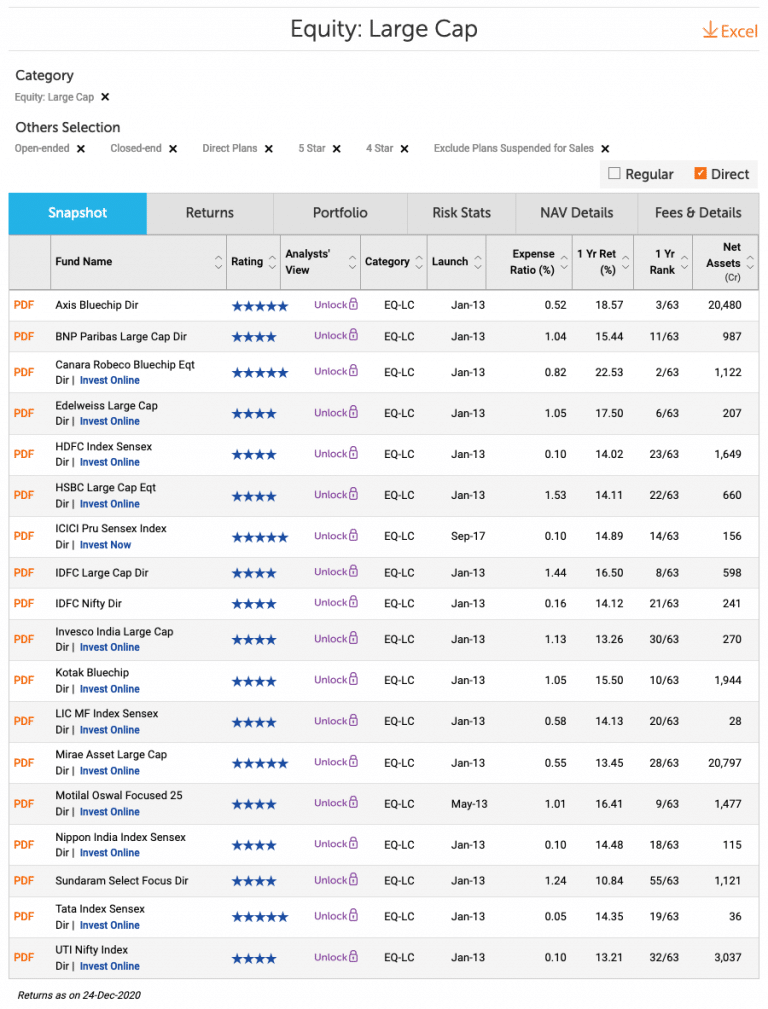Sort by 1 Yr Ret column
This screenshot has width=768, height=1009.
coord(625,262)
